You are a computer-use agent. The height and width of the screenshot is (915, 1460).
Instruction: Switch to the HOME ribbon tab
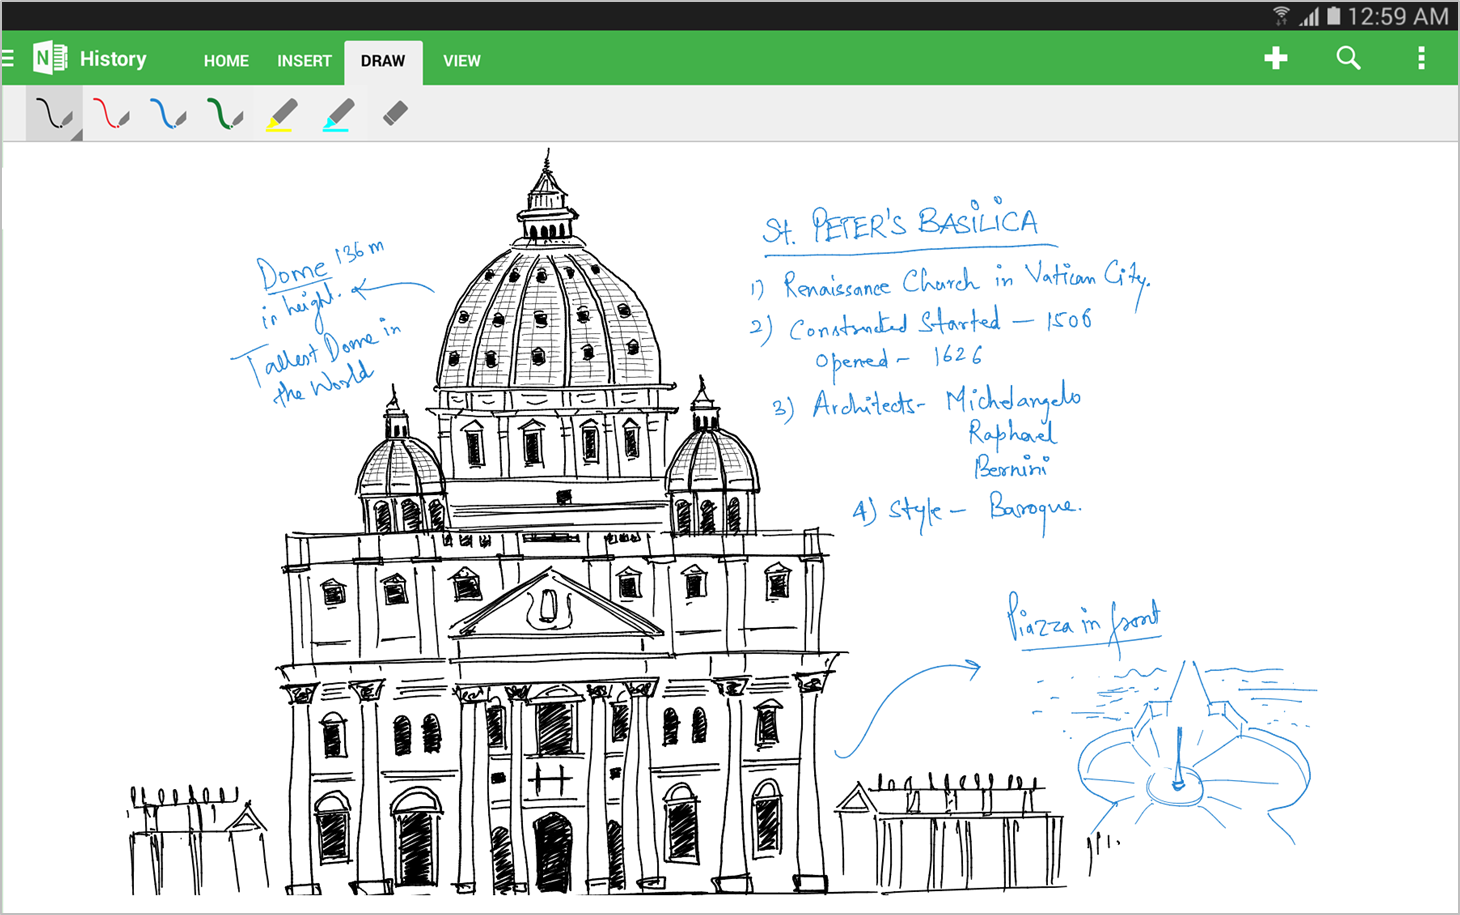click(226, 60)
